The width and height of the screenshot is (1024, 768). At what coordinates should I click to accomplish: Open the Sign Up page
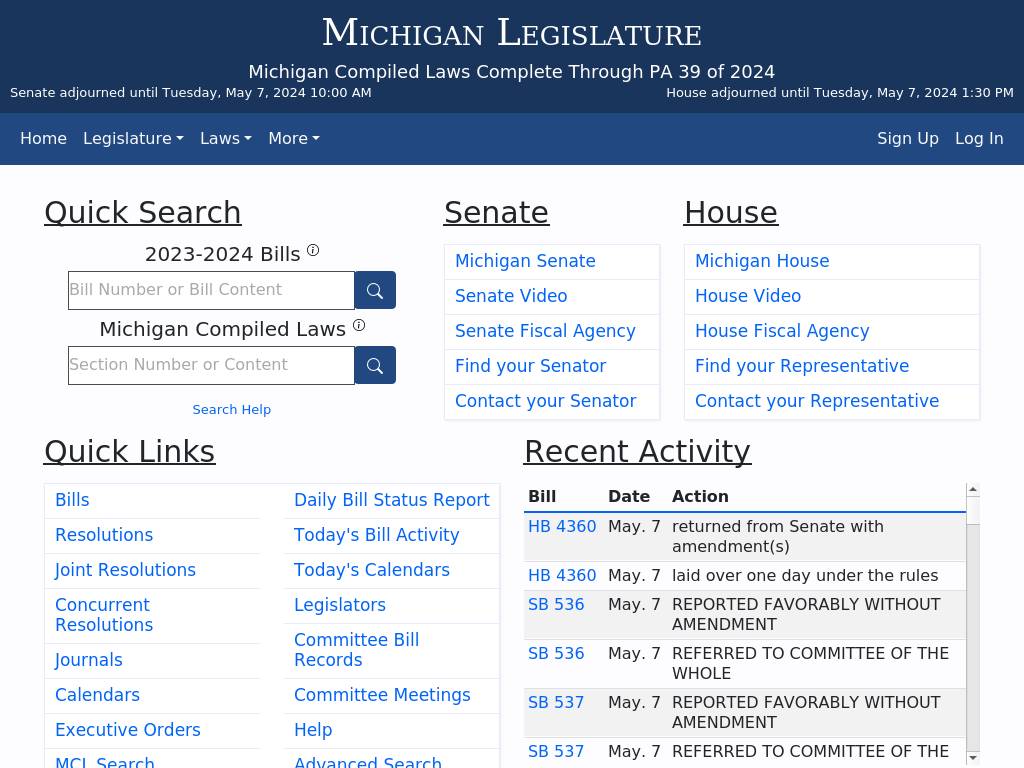907,139
